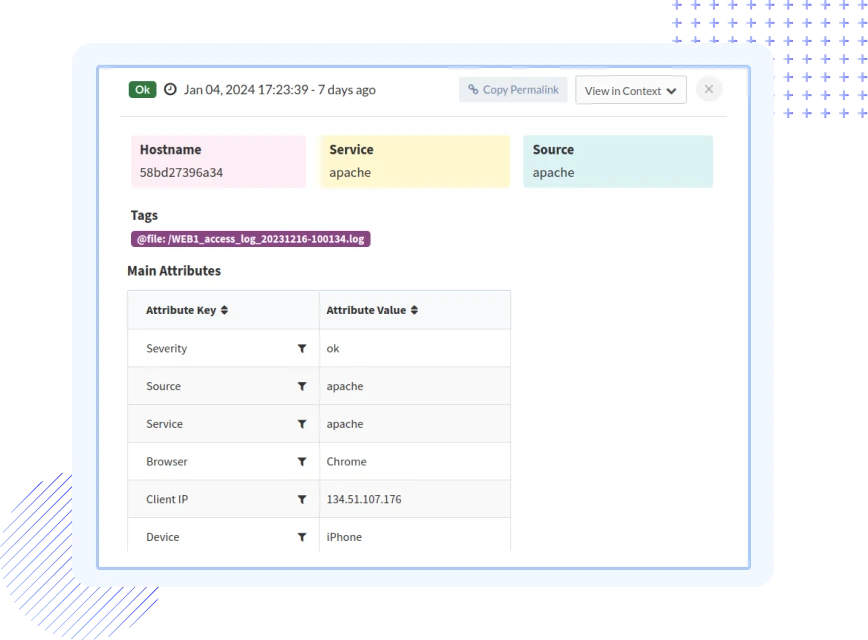868x640 pixels.
Task: Click the link icon in Copy Permalink
Action: click(473, 89)
